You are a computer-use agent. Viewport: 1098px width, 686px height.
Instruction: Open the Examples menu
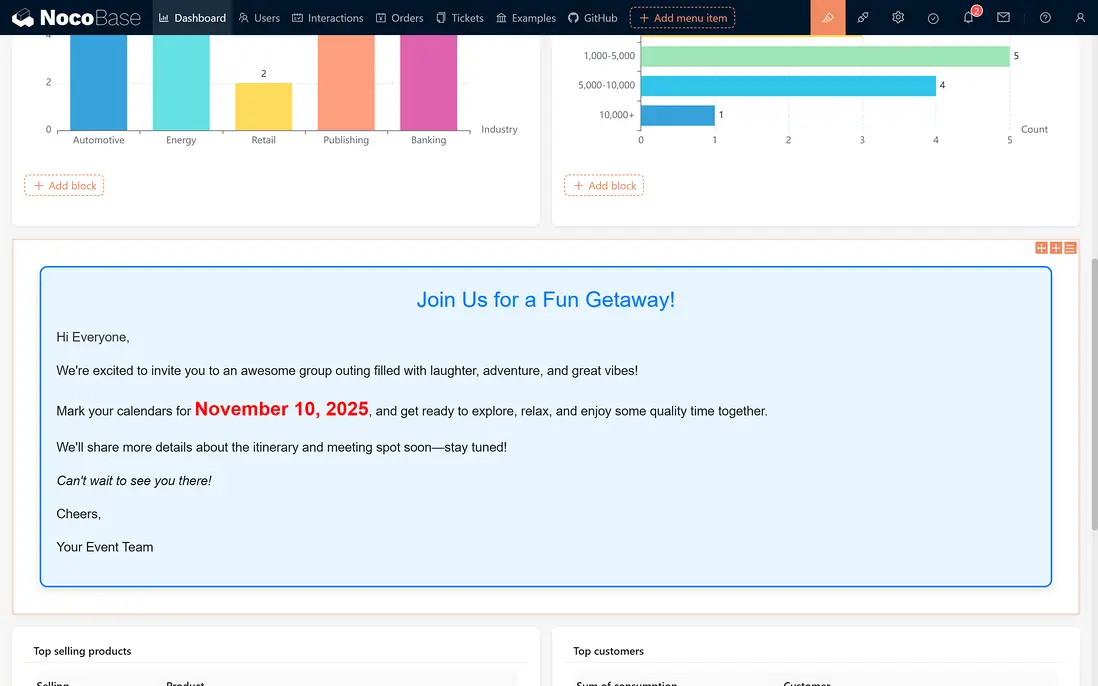click(526, 18)
